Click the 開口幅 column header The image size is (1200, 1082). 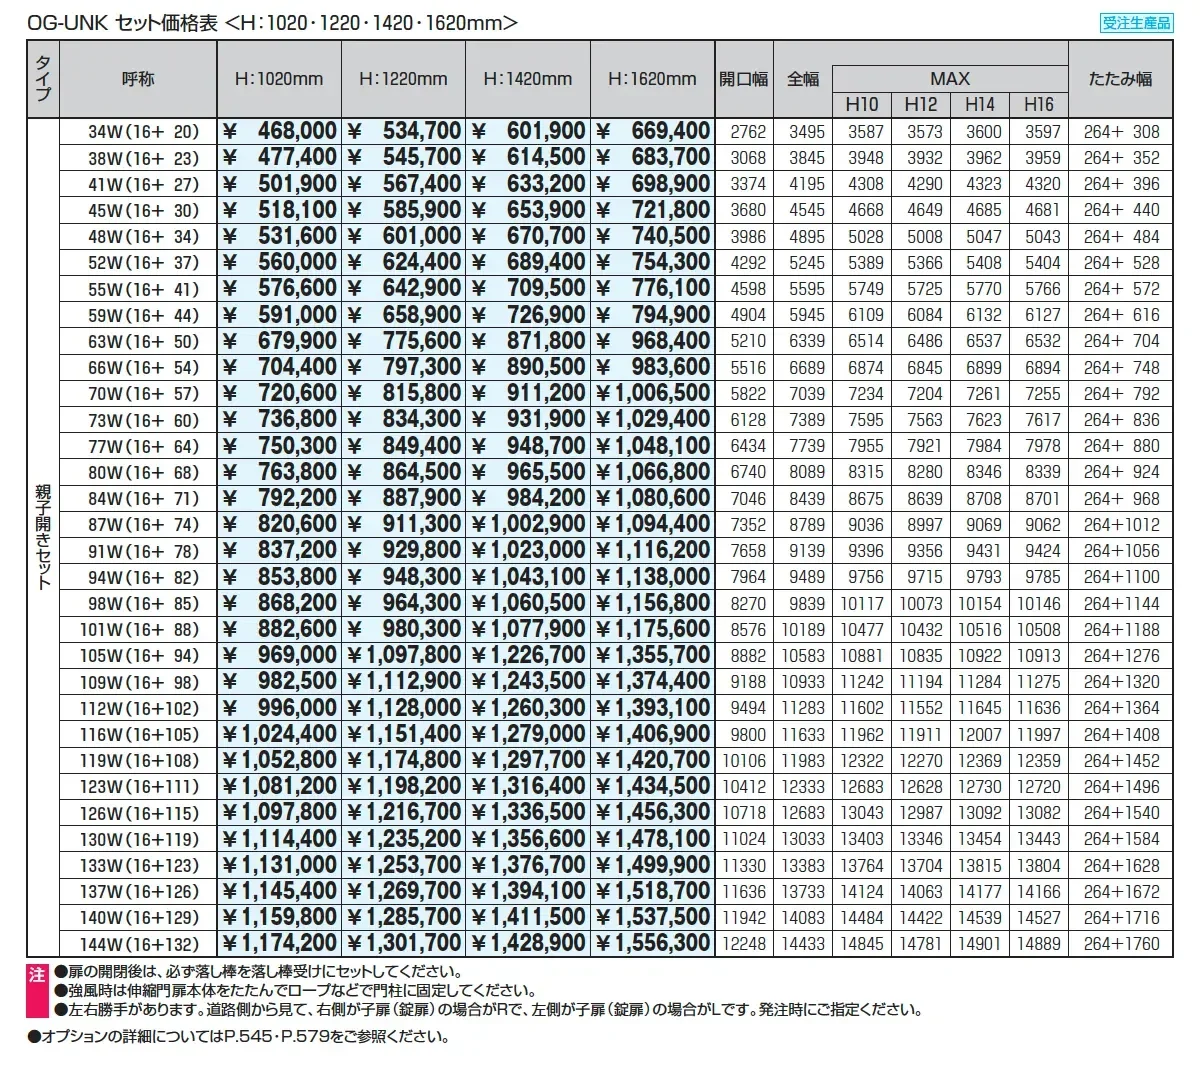tap(744, 79)
